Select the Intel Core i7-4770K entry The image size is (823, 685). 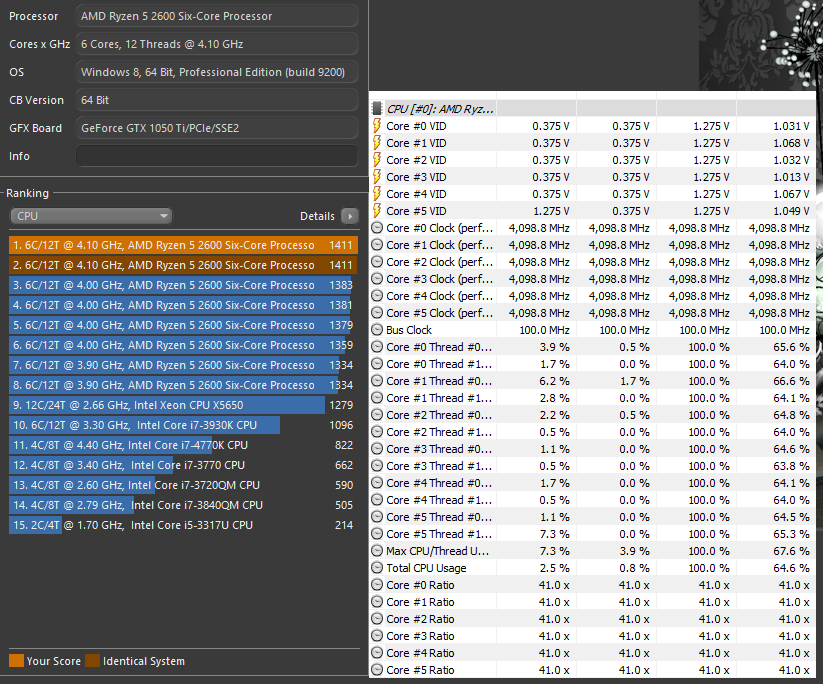pos(183,445)
